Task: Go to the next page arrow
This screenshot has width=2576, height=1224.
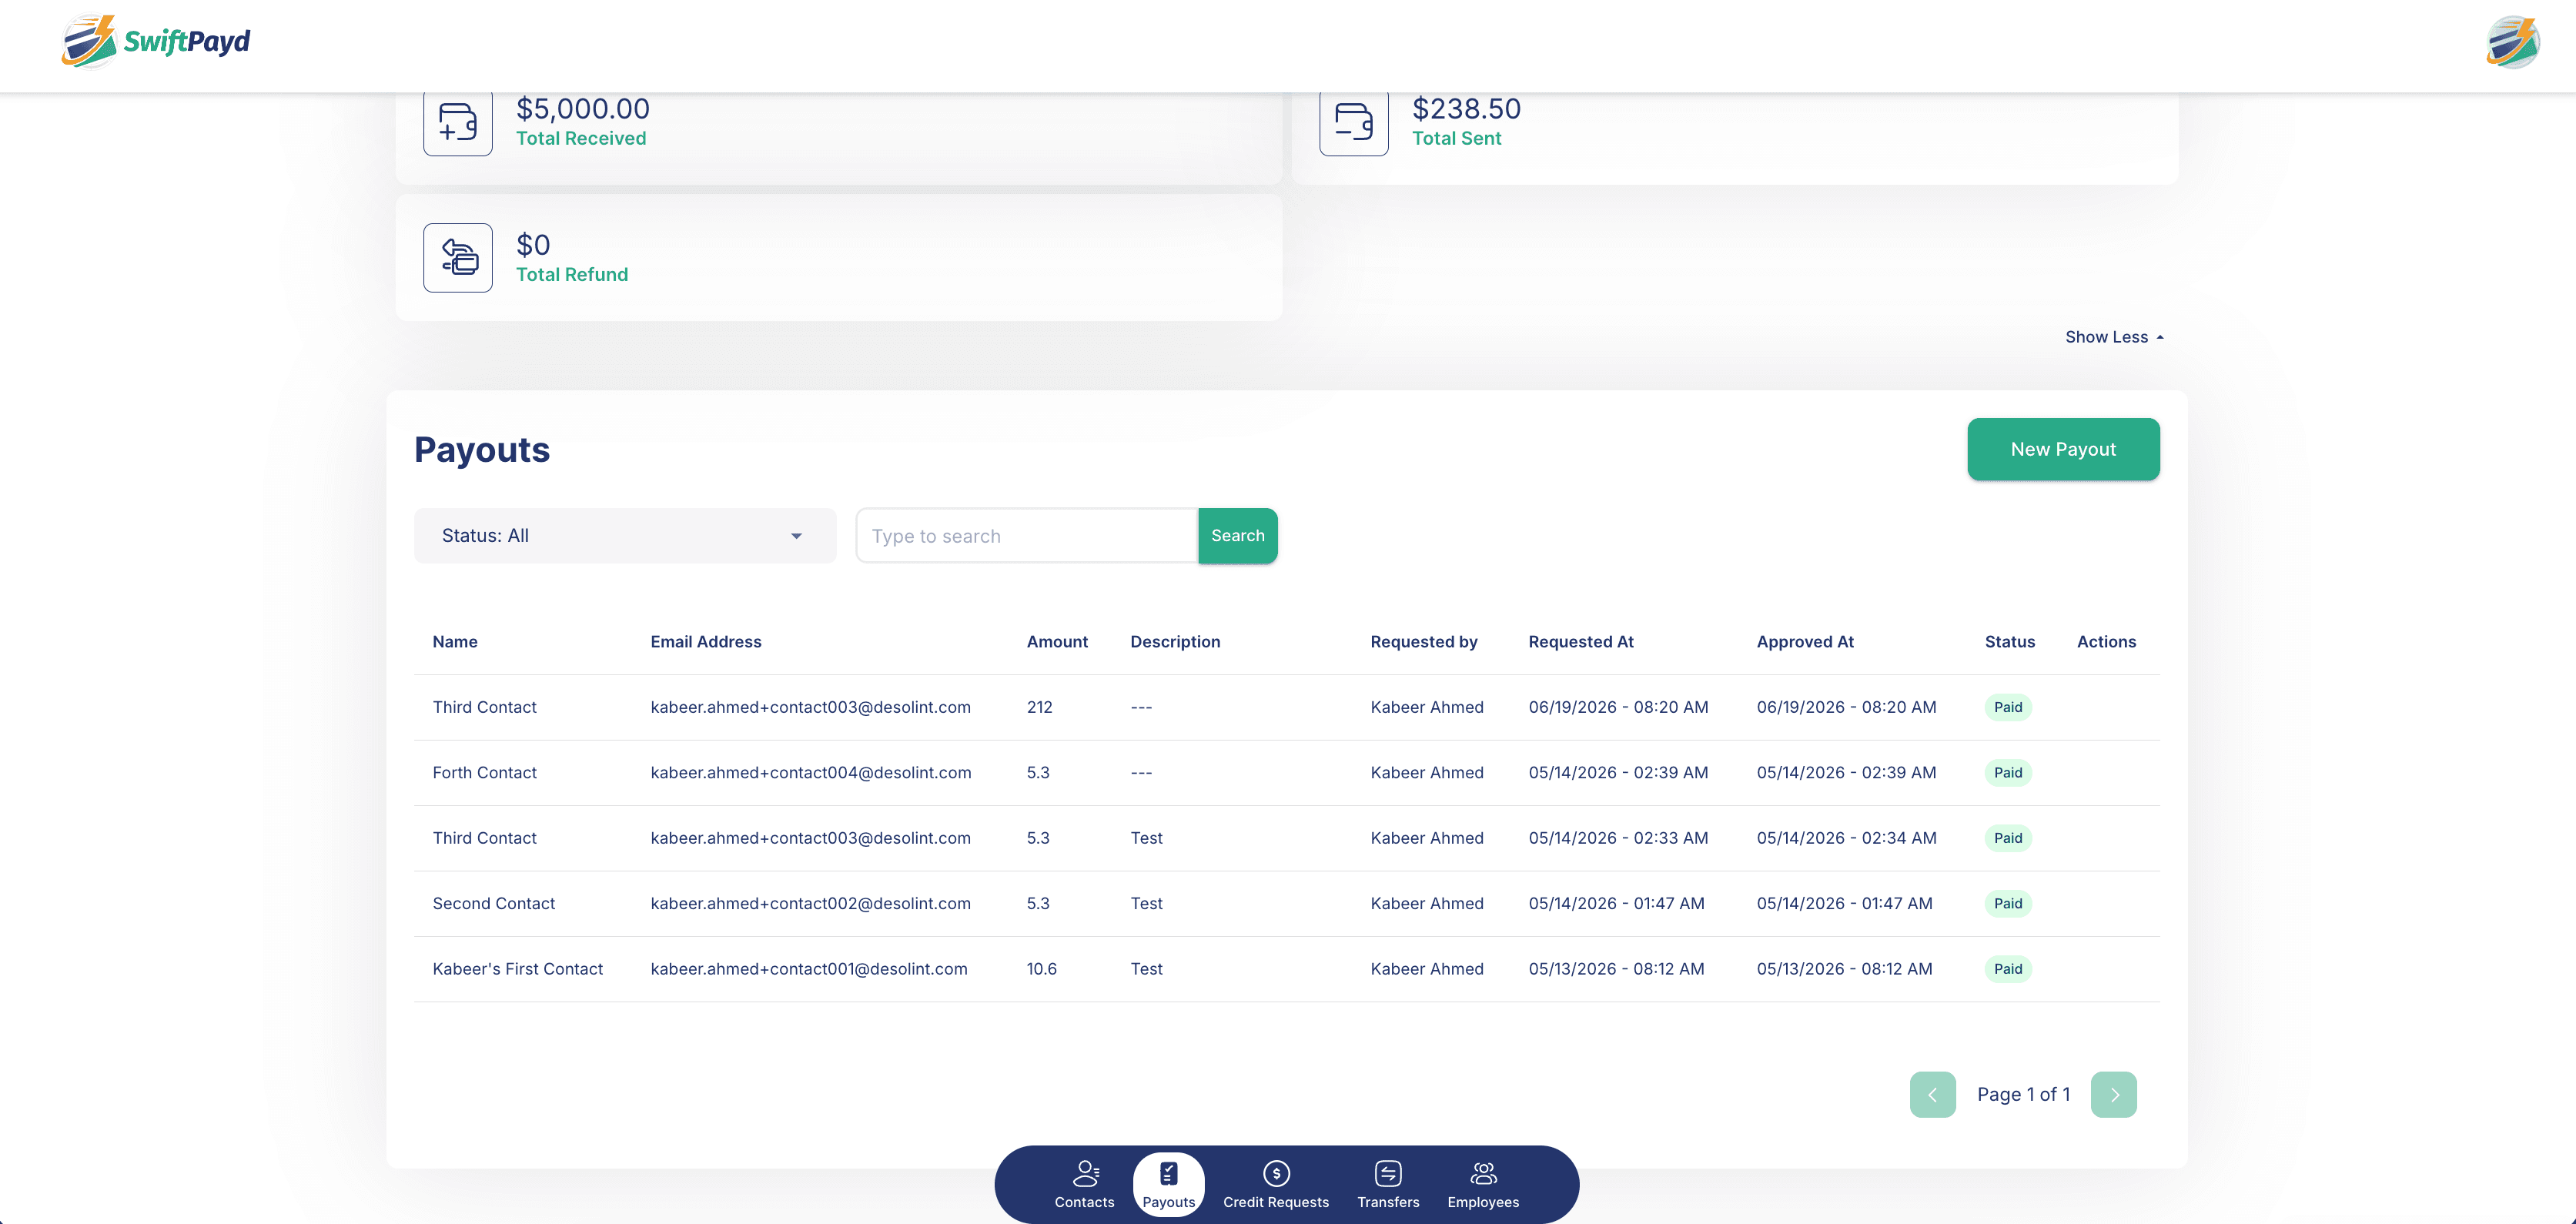Action: [2113, 1094]
